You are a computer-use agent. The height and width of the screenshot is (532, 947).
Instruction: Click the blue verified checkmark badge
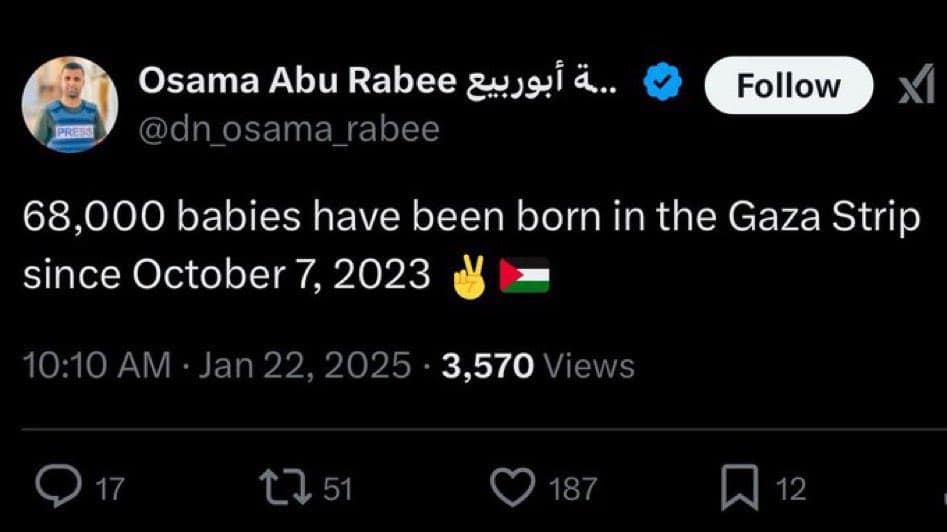pyautogui.click(x=662, y=82)
